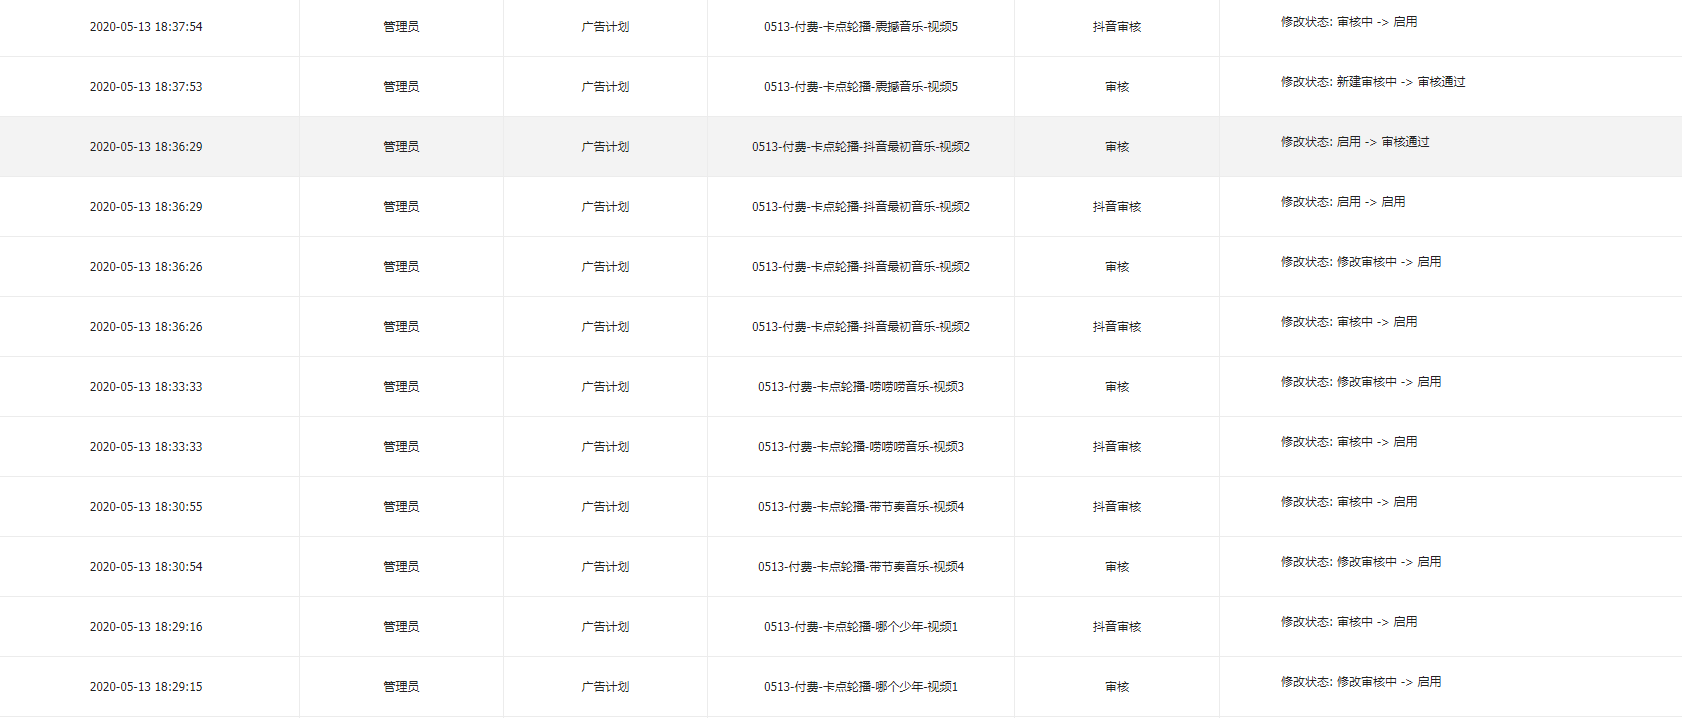Click '抖音审核' in the 18:37:54 row
Image resolution: width=1682 pixels, height=718 pixels.
click(x=1116, y=27)
